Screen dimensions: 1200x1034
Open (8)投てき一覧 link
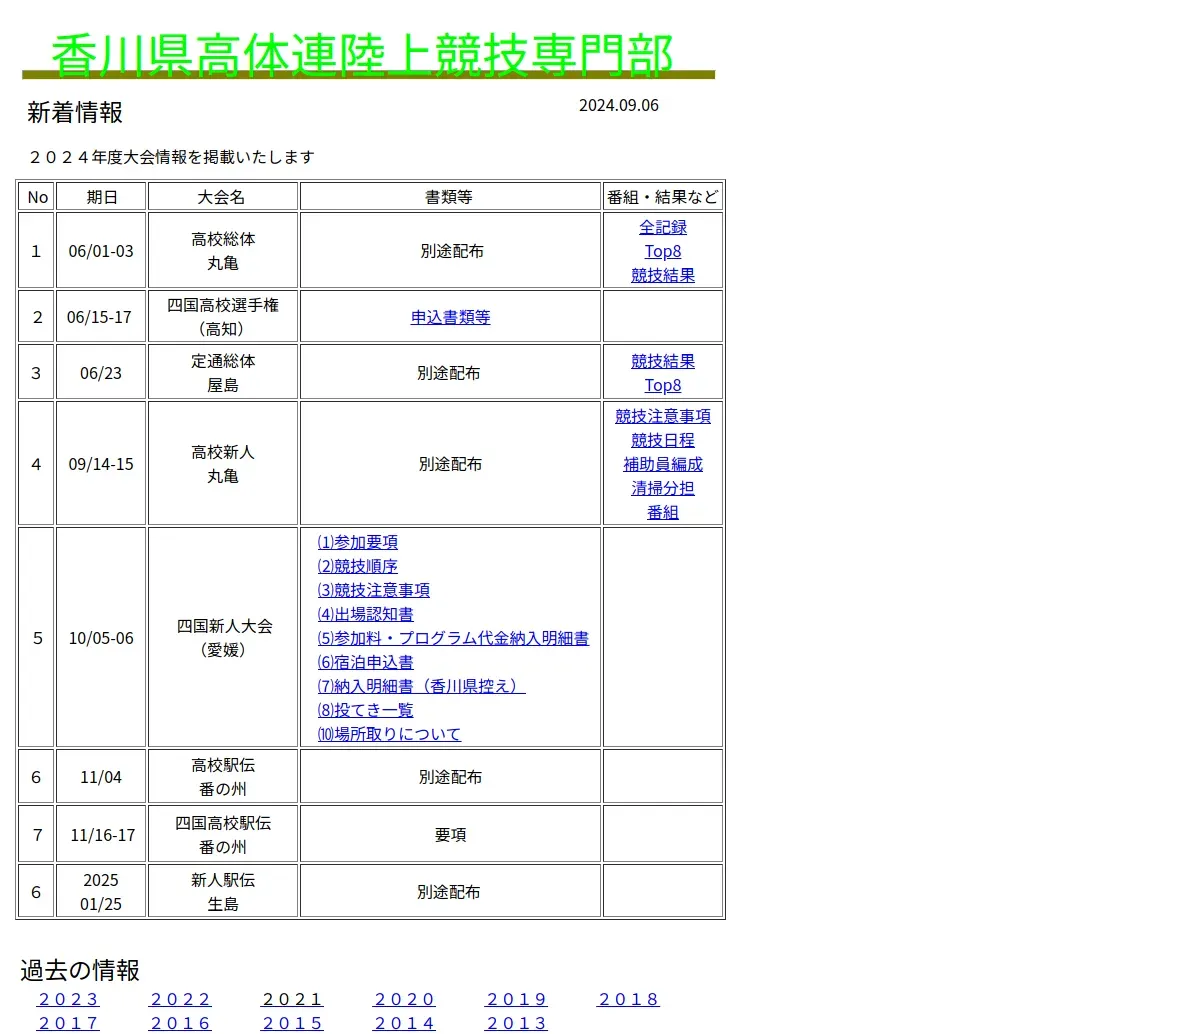pos(366,710)
